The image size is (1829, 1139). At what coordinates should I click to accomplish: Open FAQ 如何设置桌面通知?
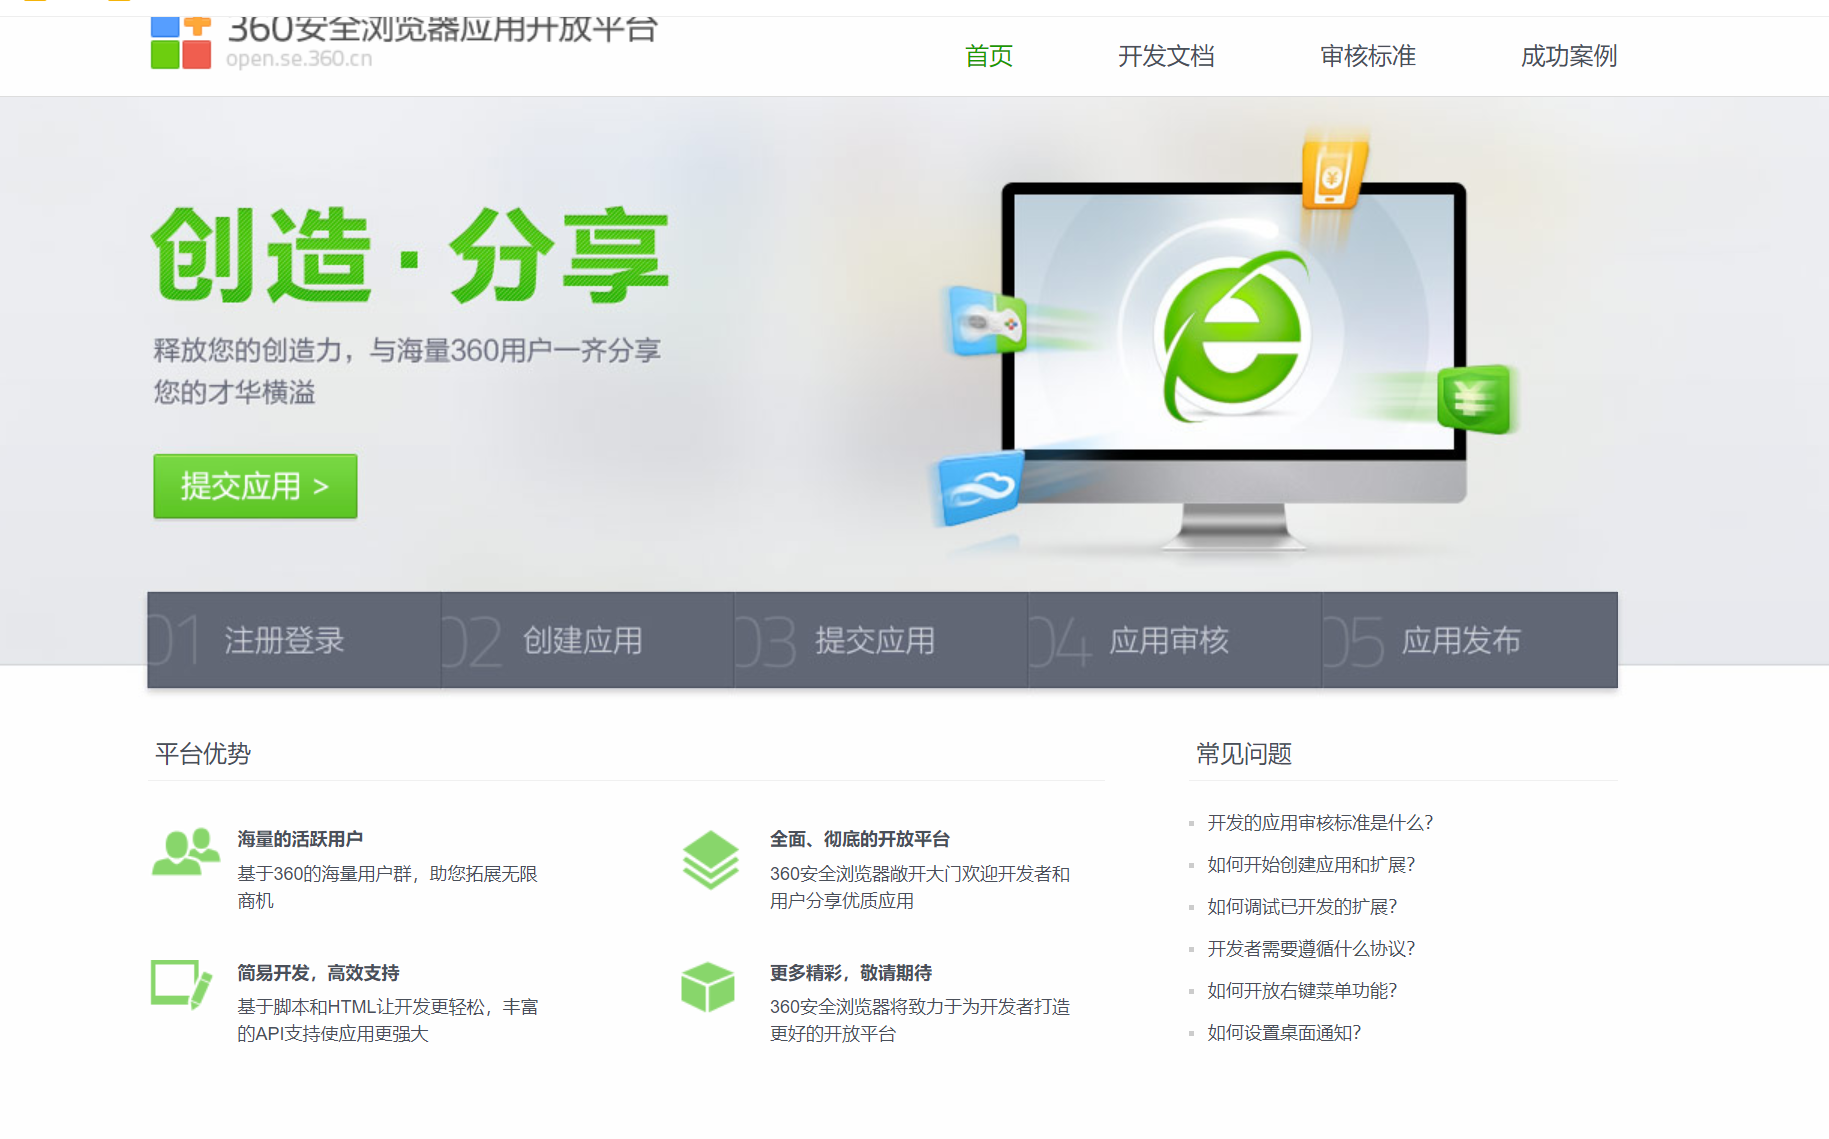1283,1033
